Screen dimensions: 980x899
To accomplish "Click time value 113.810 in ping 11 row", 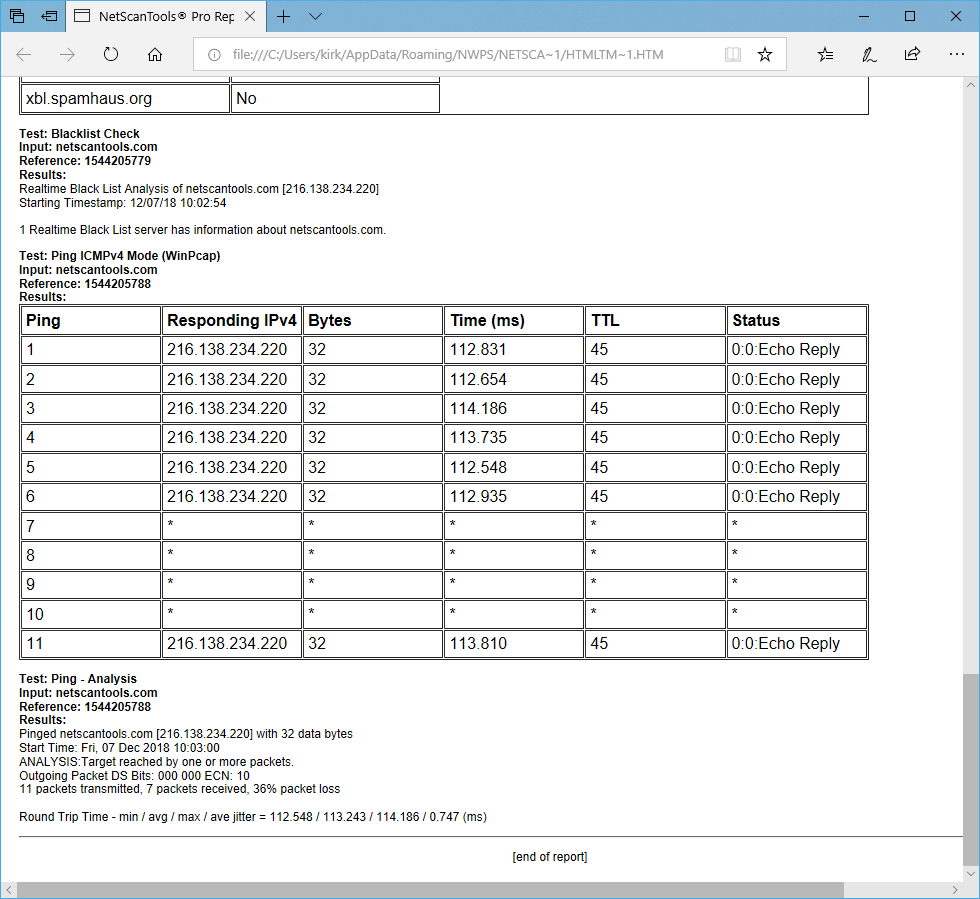I will [x=478, y=643].
